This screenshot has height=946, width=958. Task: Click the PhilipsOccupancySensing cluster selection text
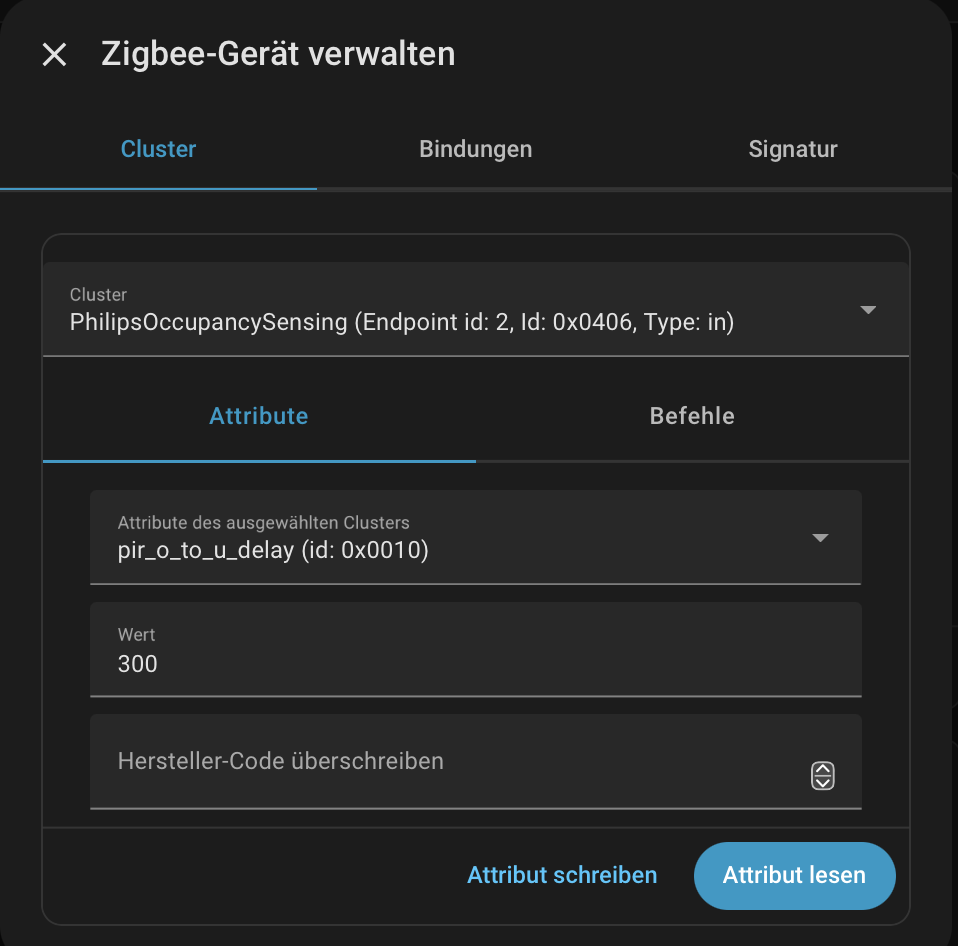402,323
